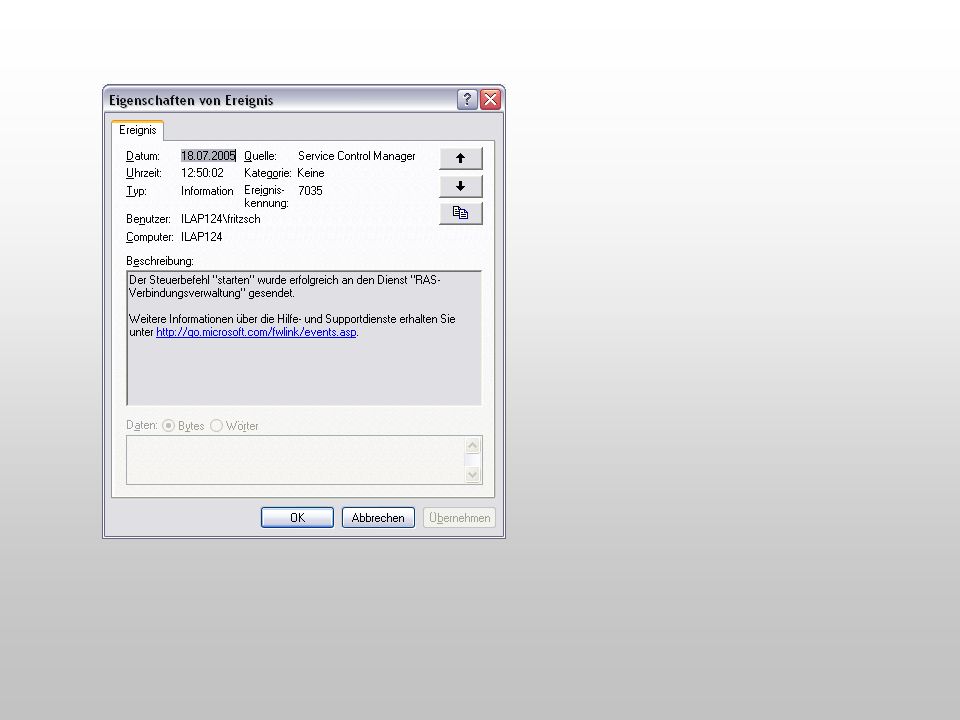Show previous event with up arrow button
960x720 pixels.
(x=460, y=158)
